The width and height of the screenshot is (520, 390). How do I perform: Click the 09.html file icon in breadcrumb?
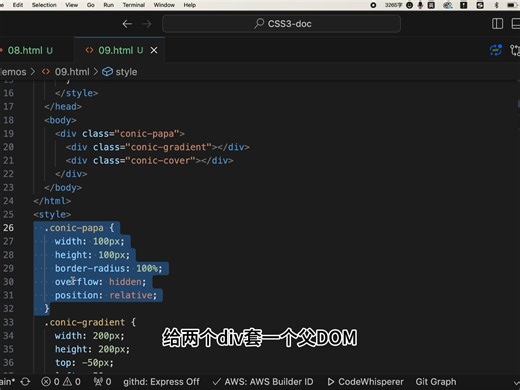click(x=46, y=72)
